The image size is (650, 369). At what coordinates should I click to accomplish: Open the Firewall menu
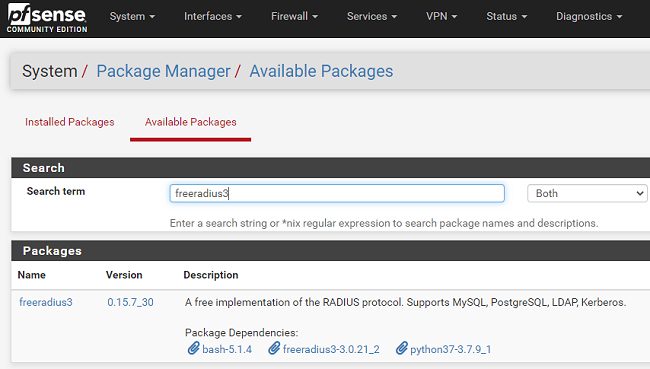(294, 16)
